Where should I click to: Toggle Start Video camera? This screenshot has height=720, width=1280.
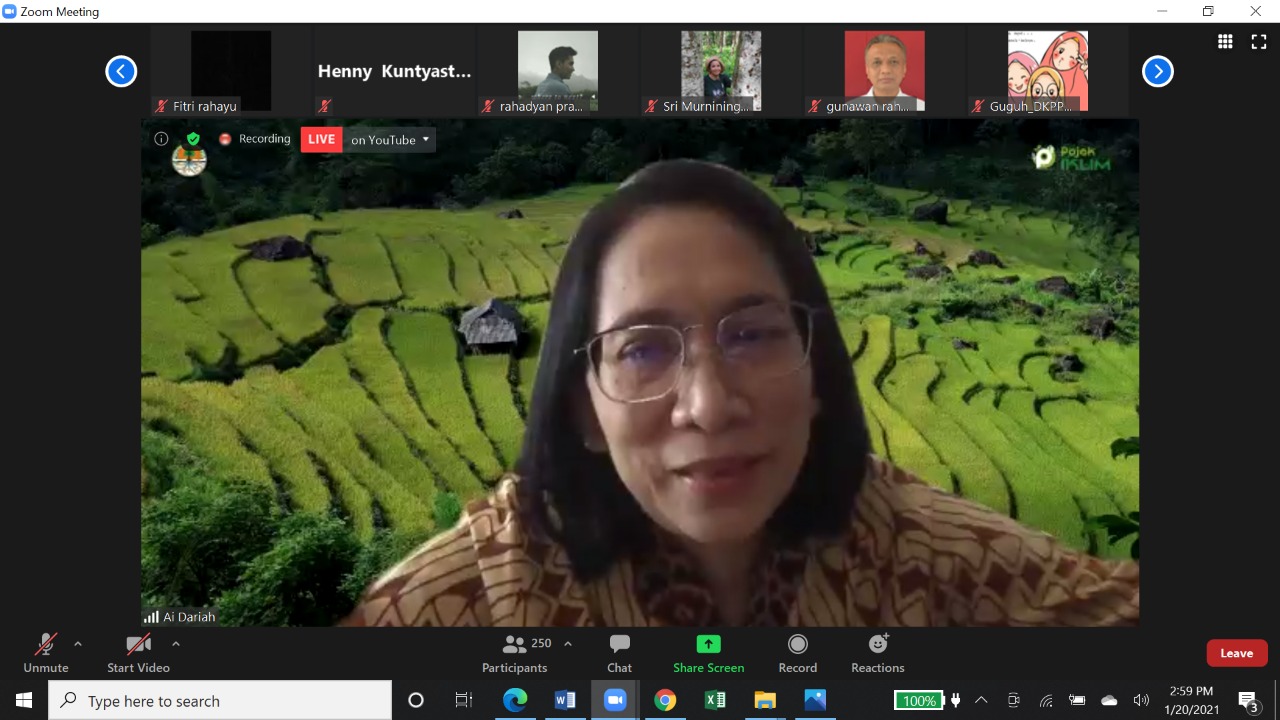138,653
